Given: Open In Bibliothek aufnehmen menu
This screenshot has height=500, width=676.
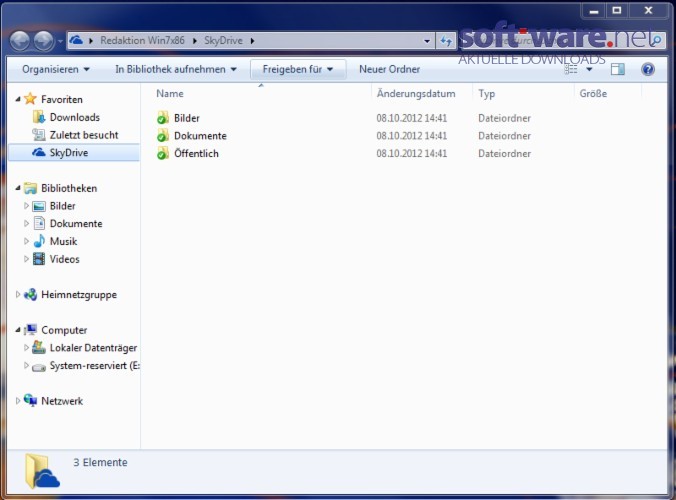Looking at the screenshot, I should click(176, 69).
